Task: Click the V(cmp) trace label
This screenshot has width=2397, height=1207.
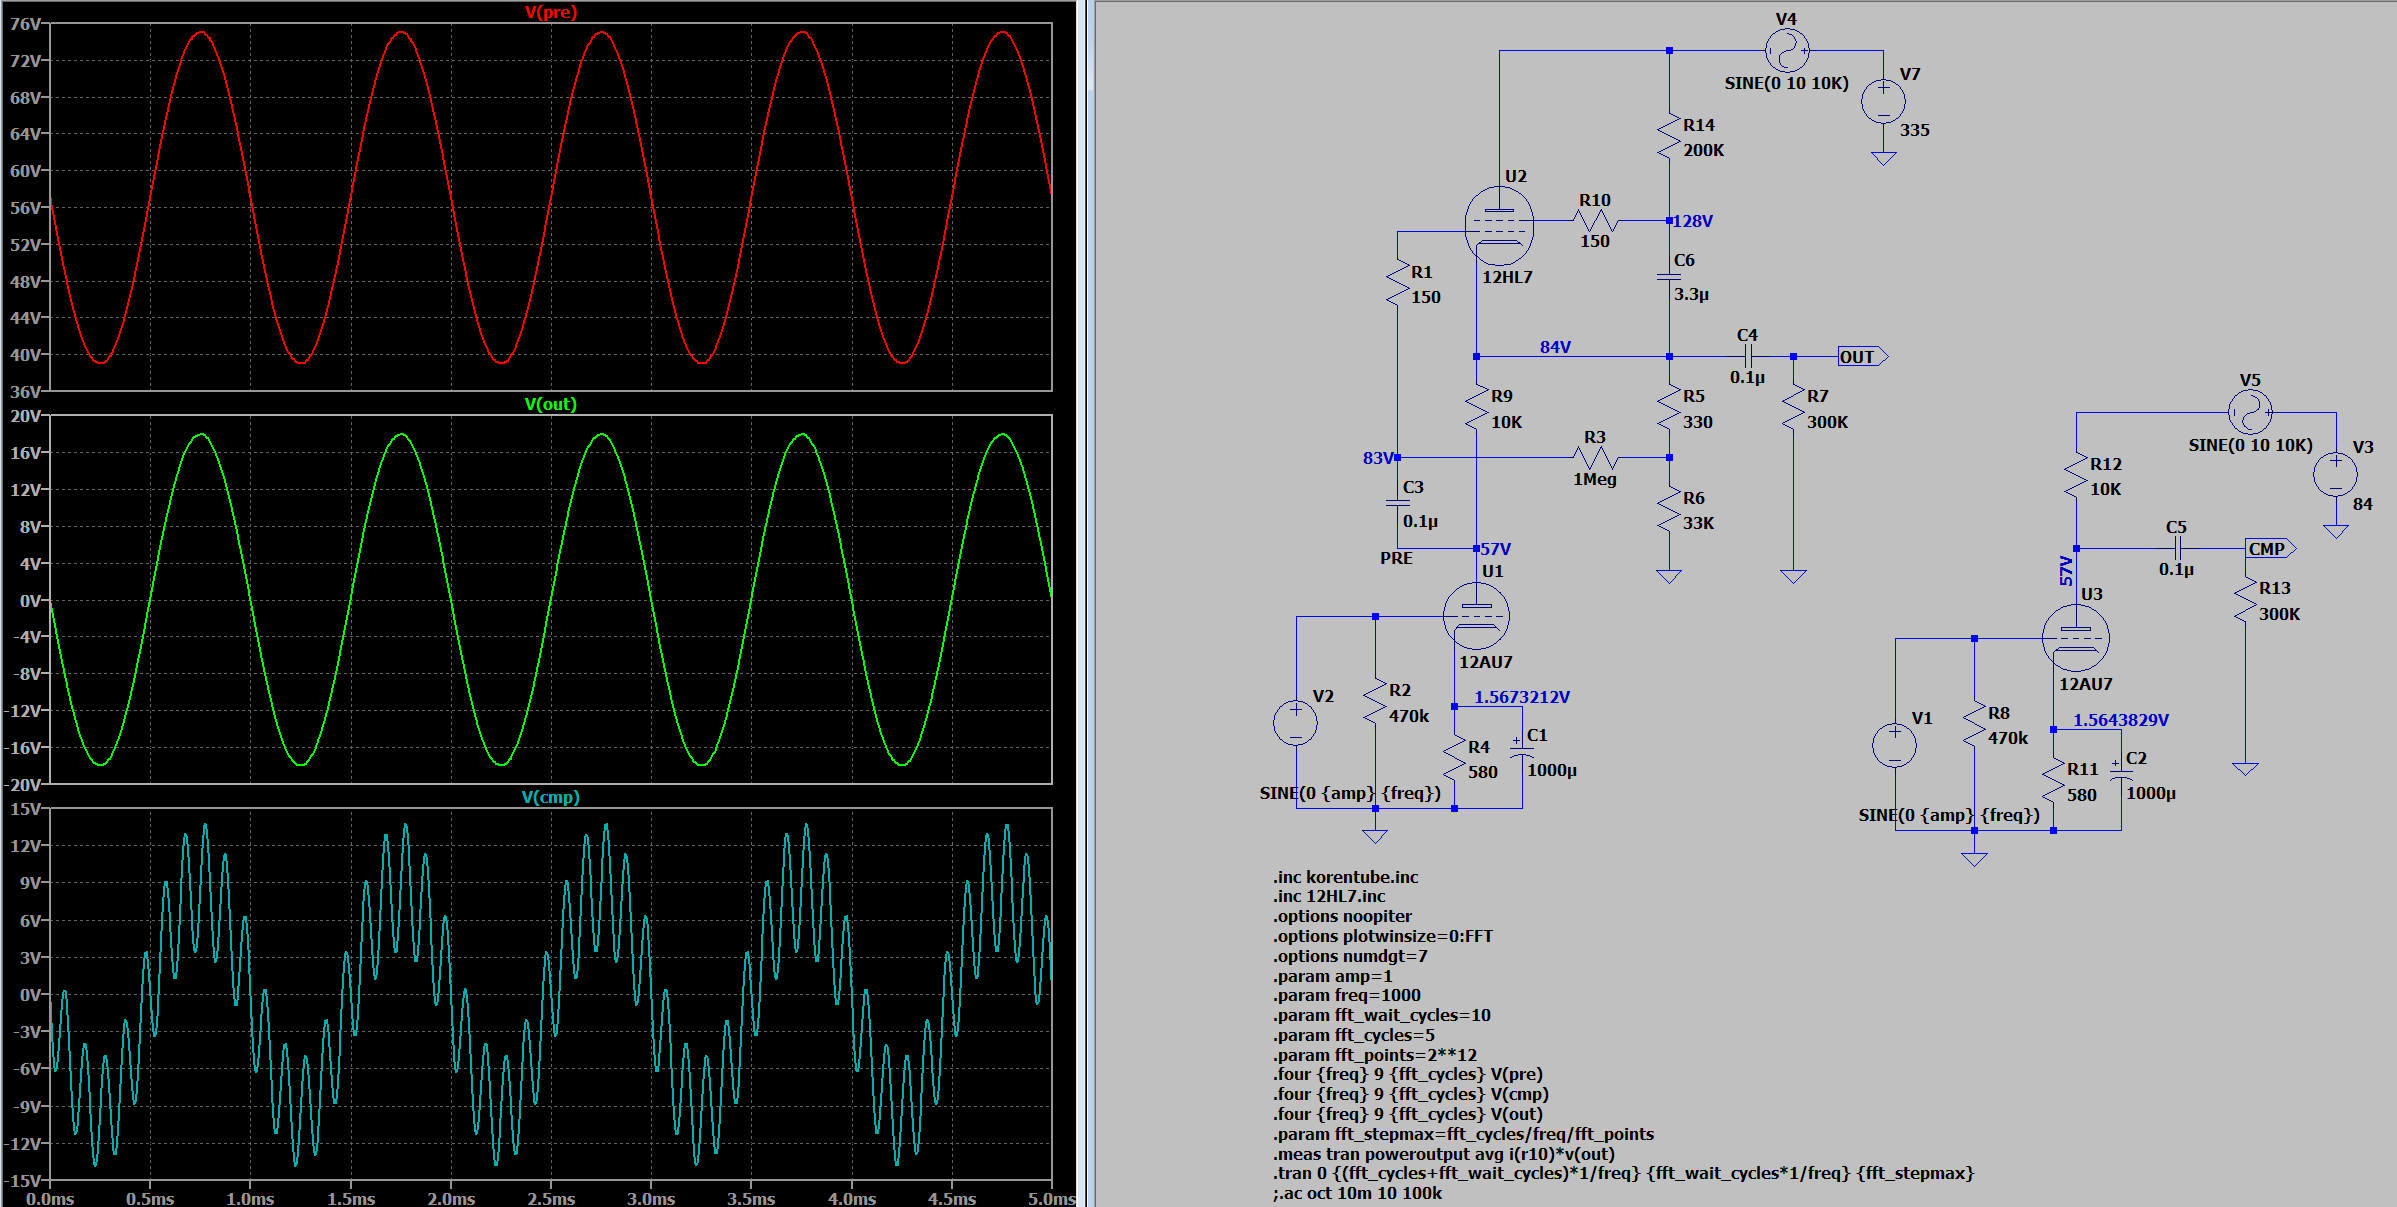Action: (x=551, y=797)
